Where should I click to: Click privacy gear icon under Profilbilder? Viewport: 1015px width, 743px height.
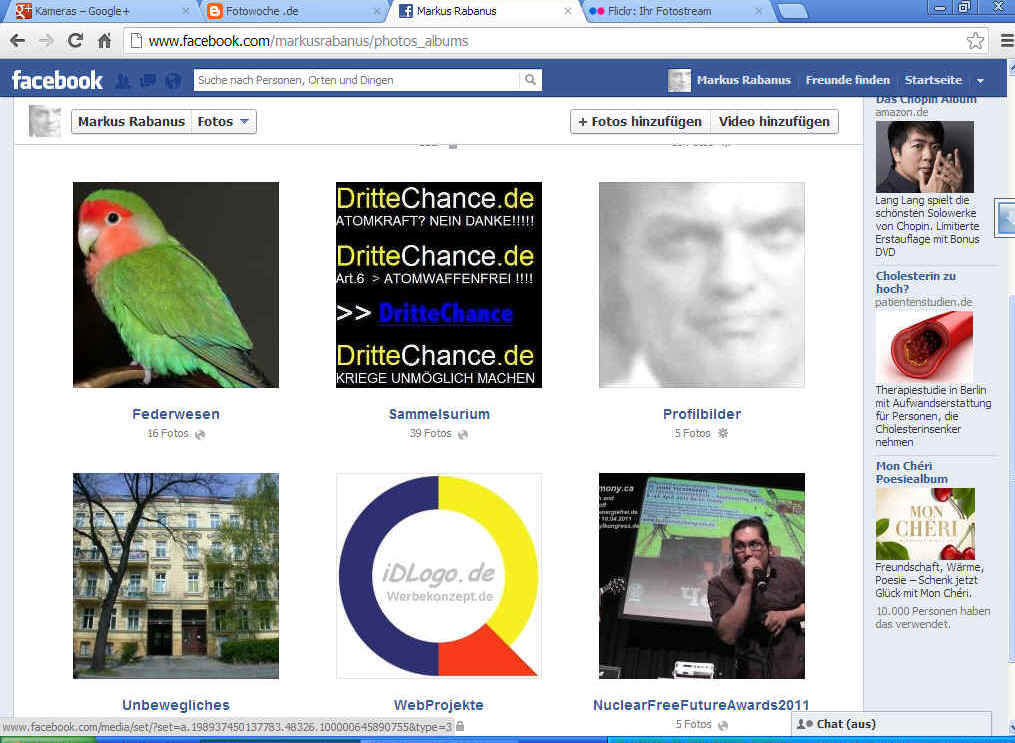tap(724, 434)
